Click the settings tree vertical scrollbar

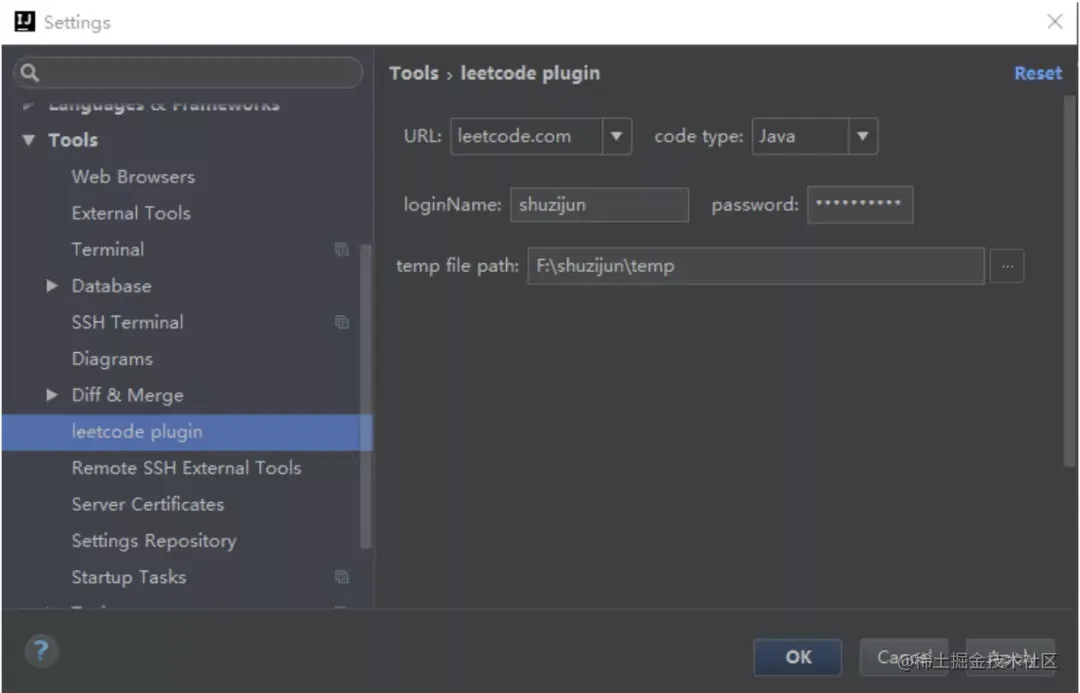(x=366, y=396)
